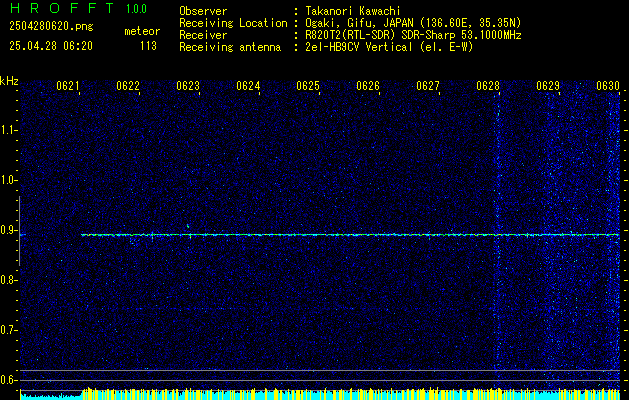Click the 0.8 kHz axis label
This screenshot has height=400, width=629.
click(8, 280)
